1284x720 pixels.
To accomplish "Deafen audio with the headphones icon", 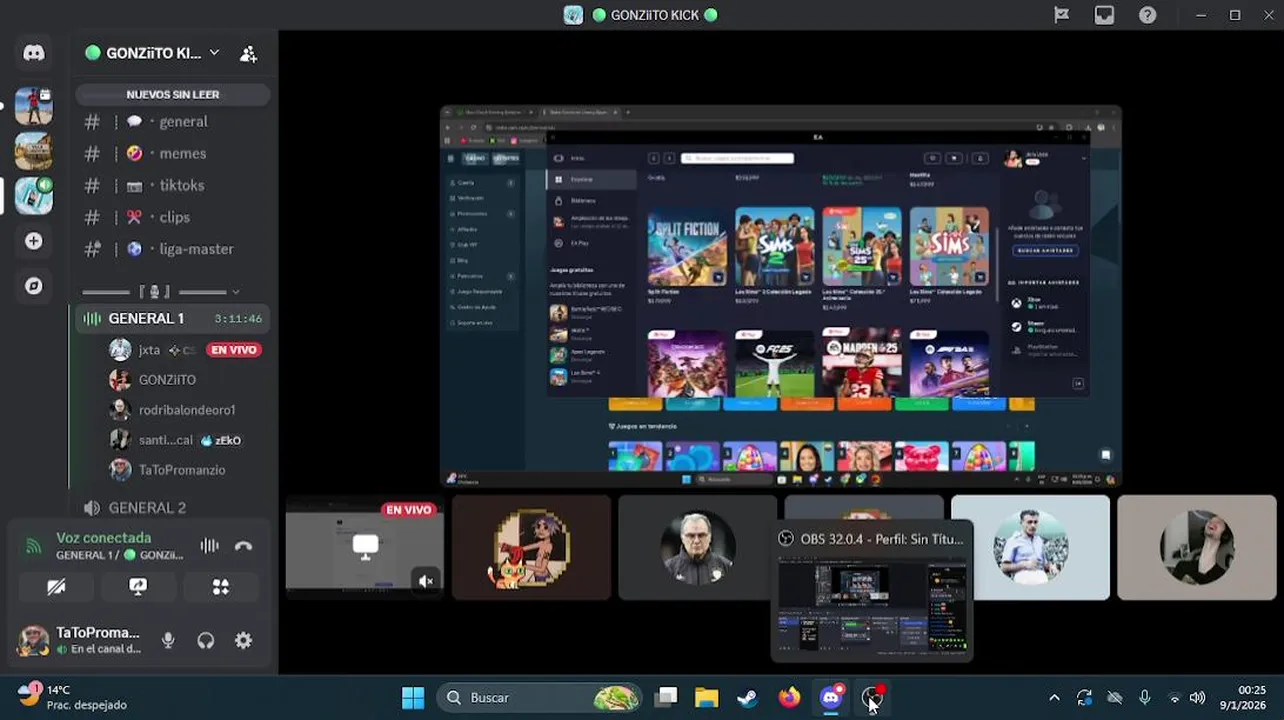I will [x=206, y=641].
